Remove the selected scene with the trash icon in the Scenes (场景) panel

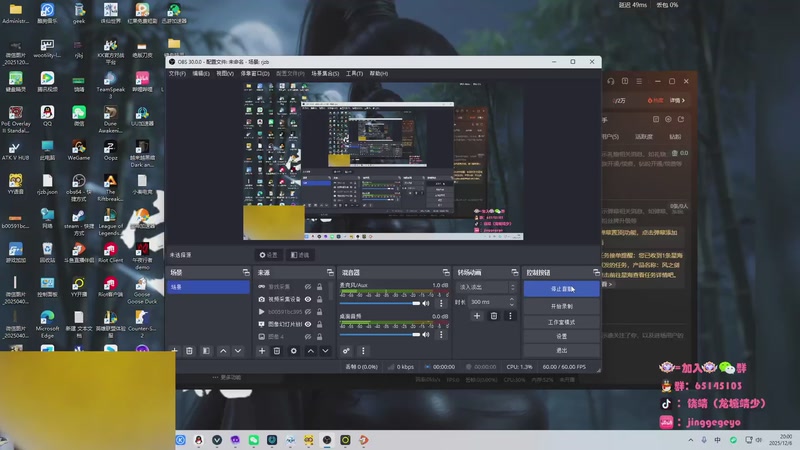click(x=190, y=351)
